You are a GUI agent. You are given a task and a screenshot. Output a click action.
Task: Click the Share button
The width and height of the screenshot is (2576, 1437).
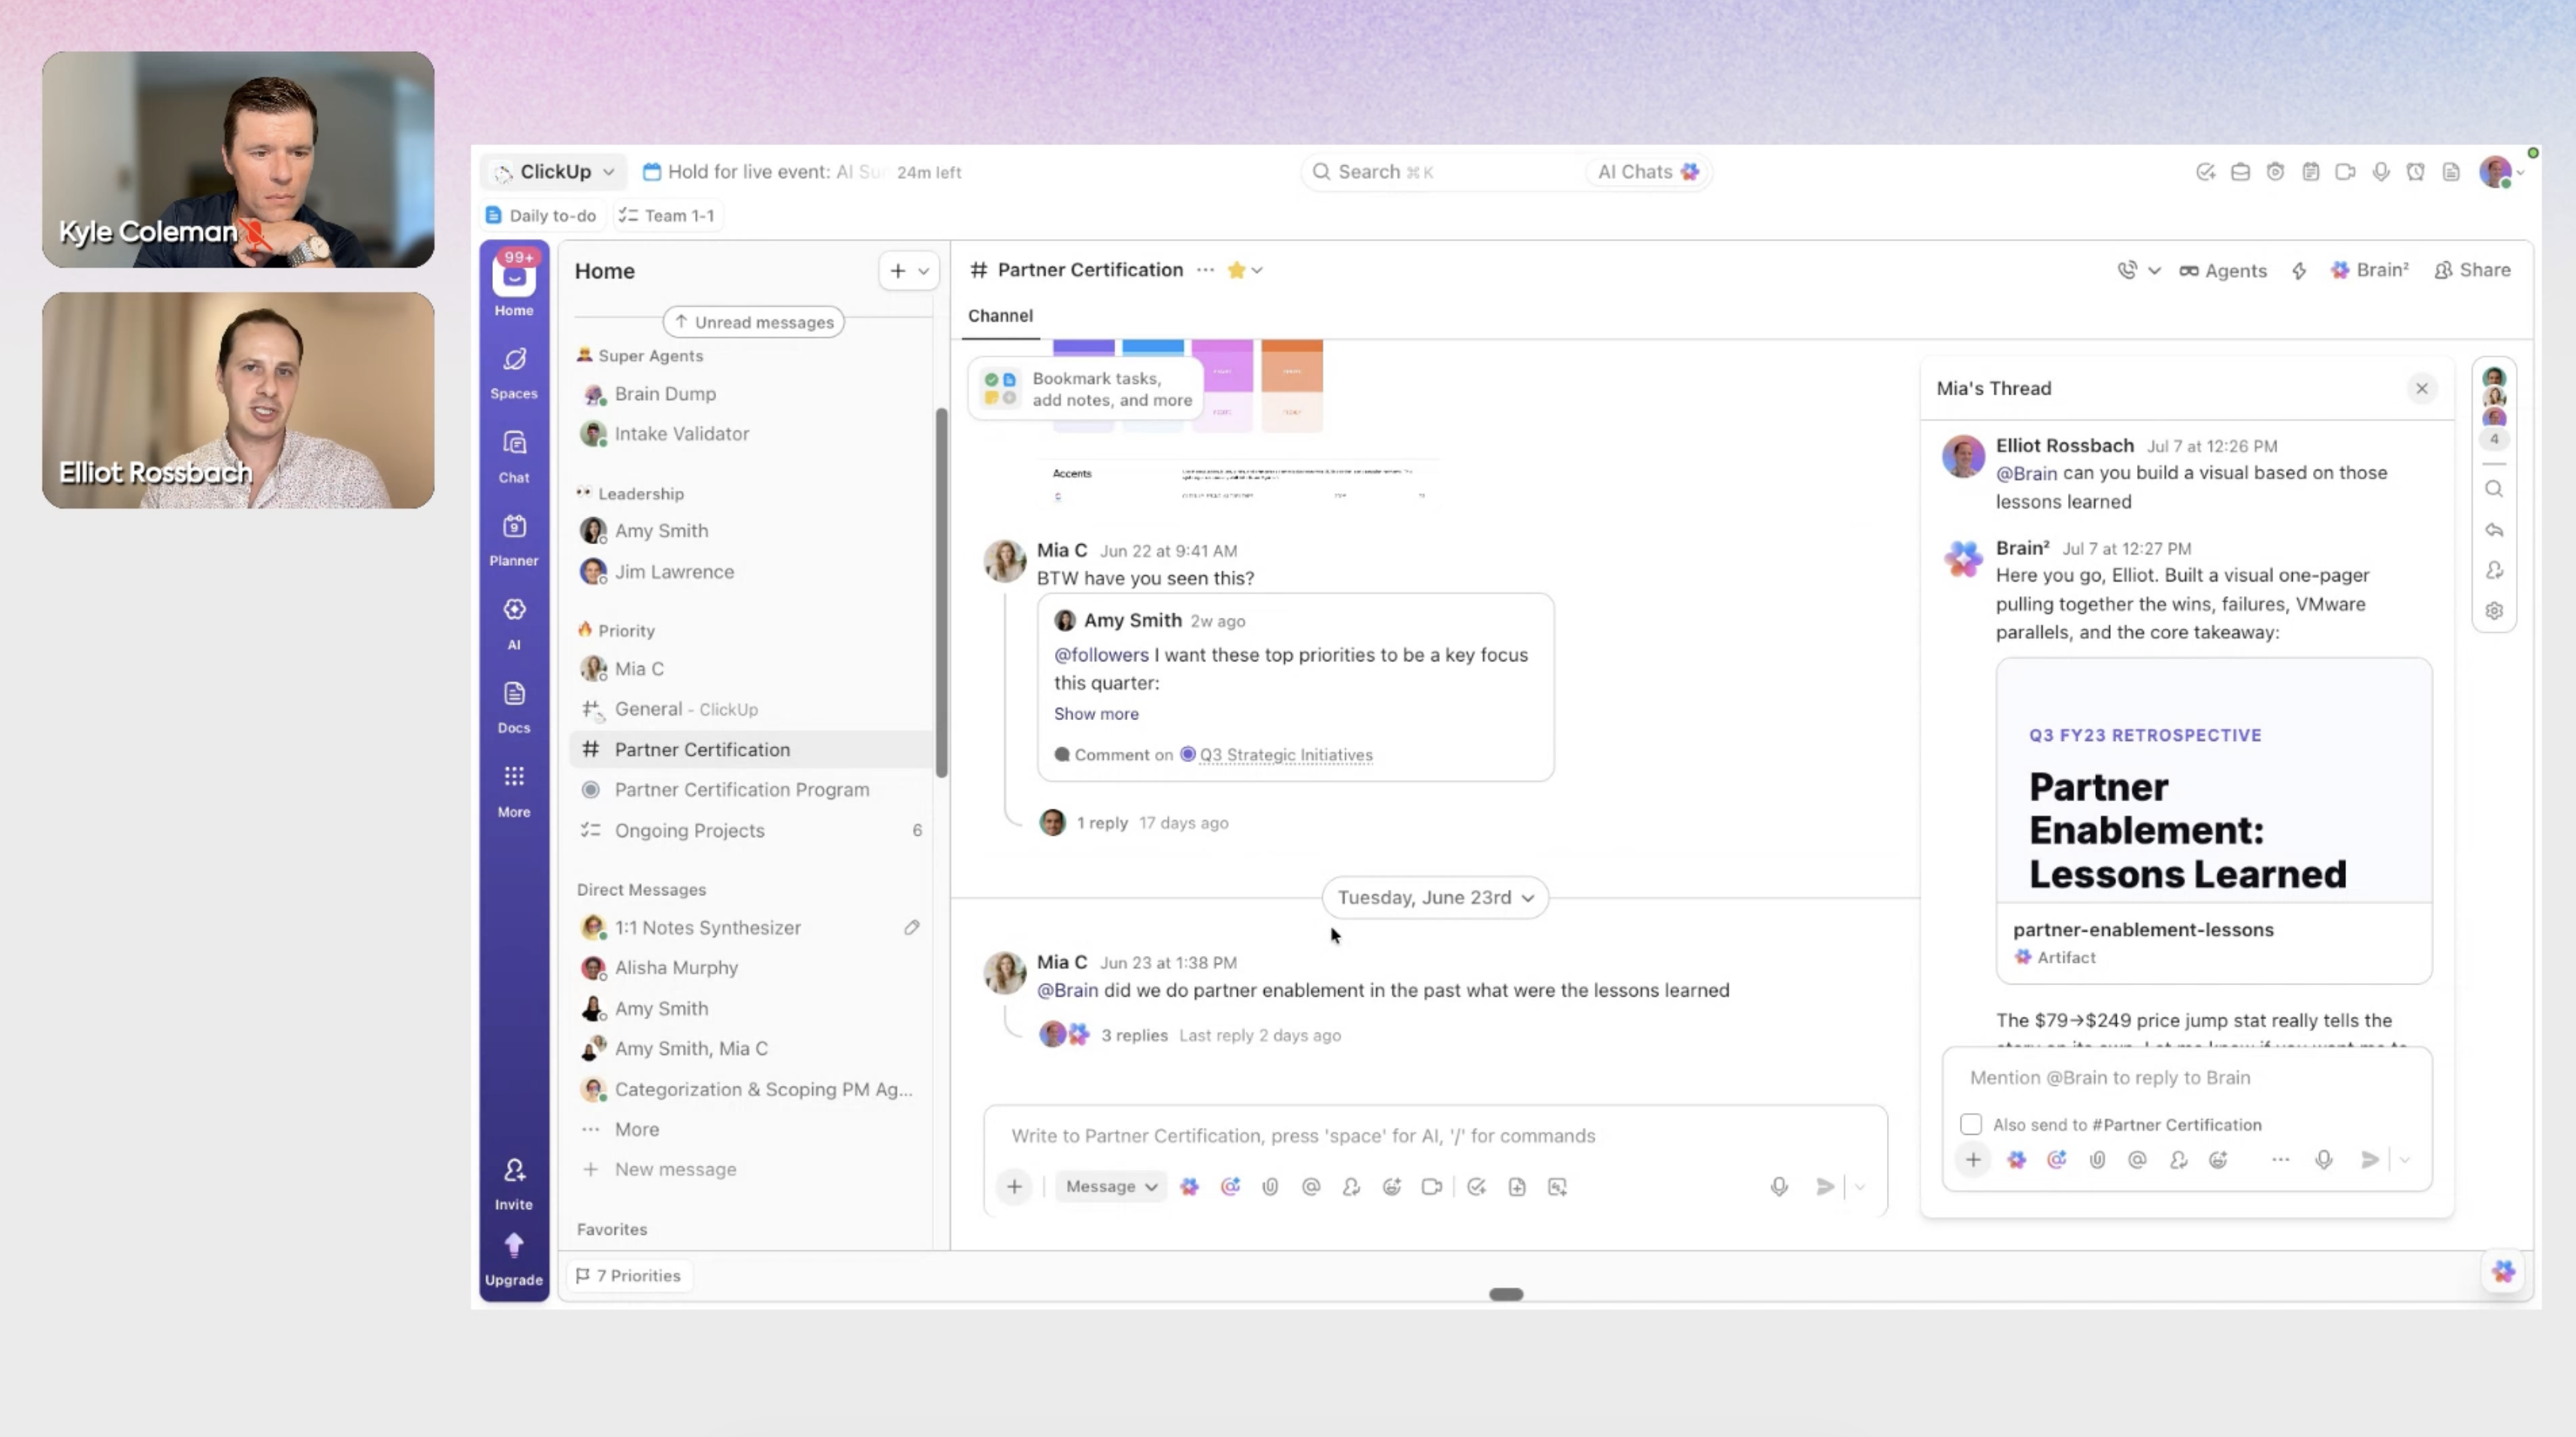pos(2473,270)
